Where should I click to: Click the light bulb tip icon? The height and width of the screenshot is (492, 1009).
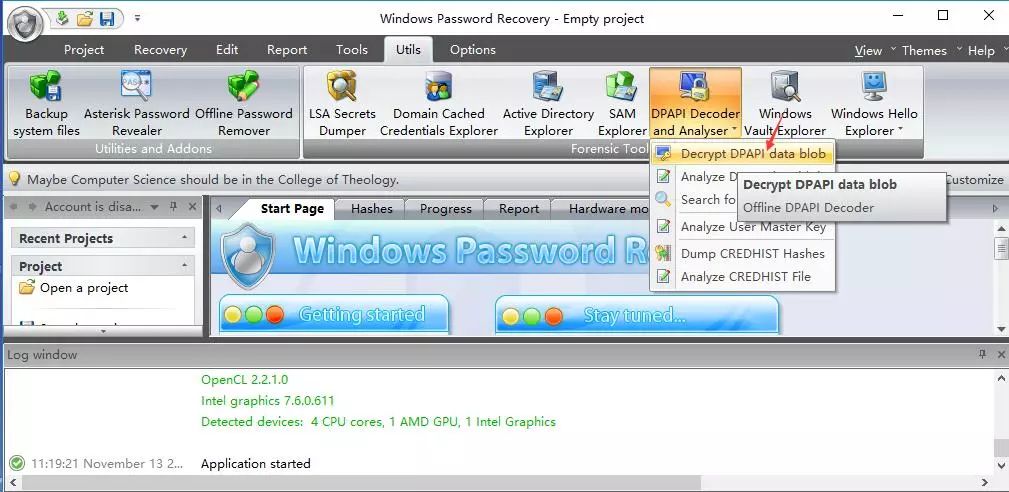click(14, 179)
